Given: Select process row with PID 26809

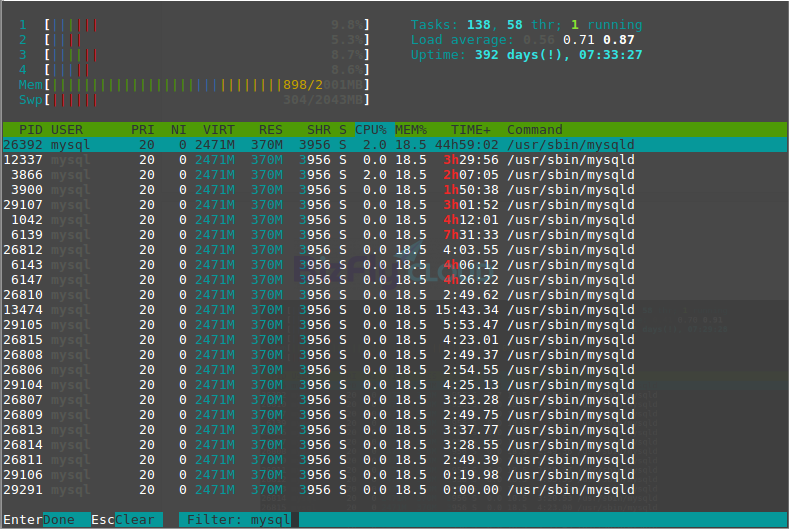Looking at the screenshot, I should coord(394,415).
